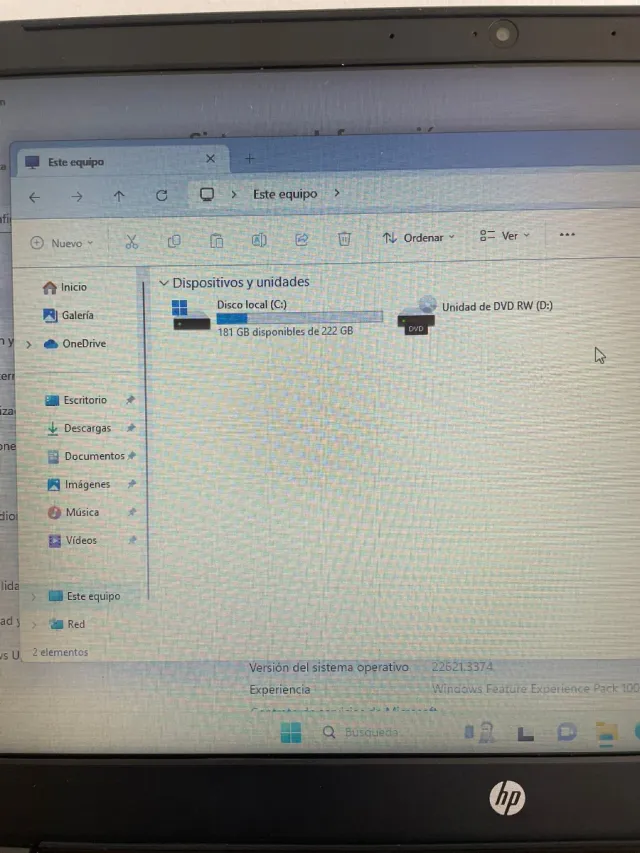This screenshot has height=853, width=640.
Task: Open the Ordenar sort dropdown
Action: point(419,238)
